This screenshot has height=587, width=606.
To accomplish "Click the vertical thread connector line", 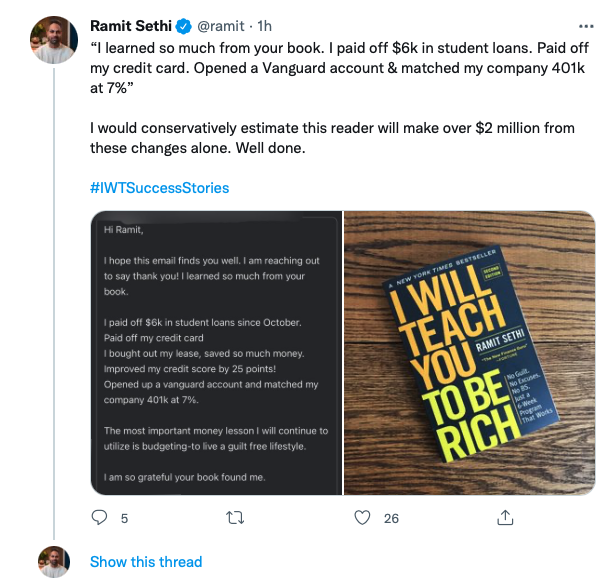I will click(55, 300).
